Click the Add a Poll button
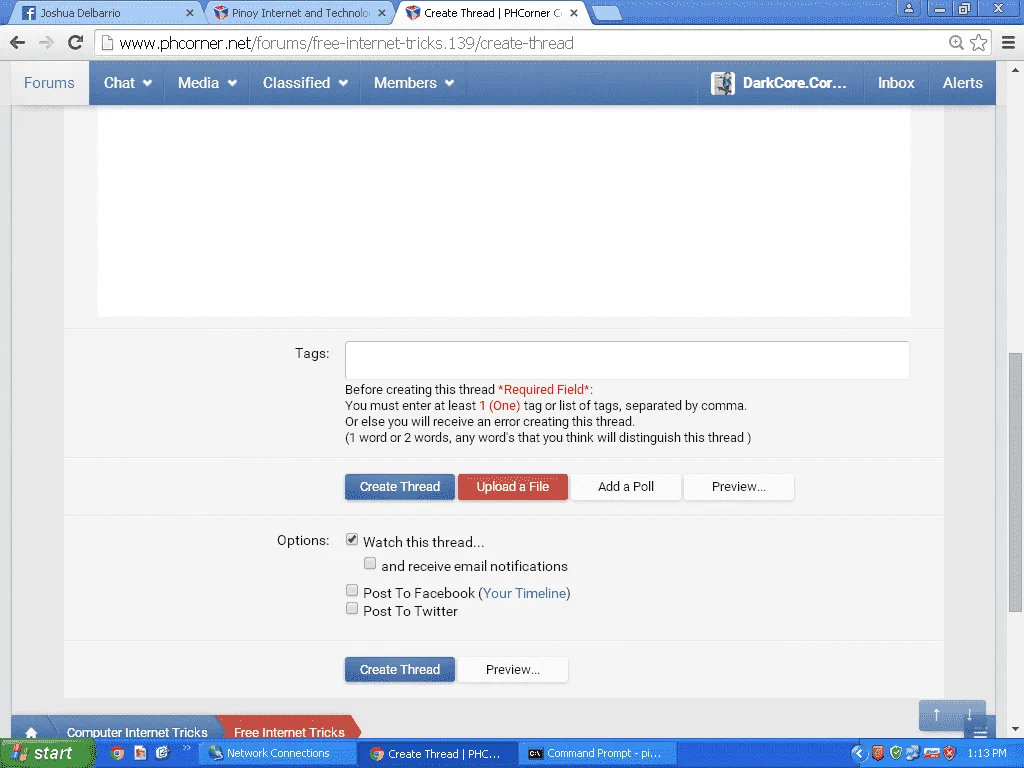Screen dimensions: 1024x768 [x=626, y=487]
